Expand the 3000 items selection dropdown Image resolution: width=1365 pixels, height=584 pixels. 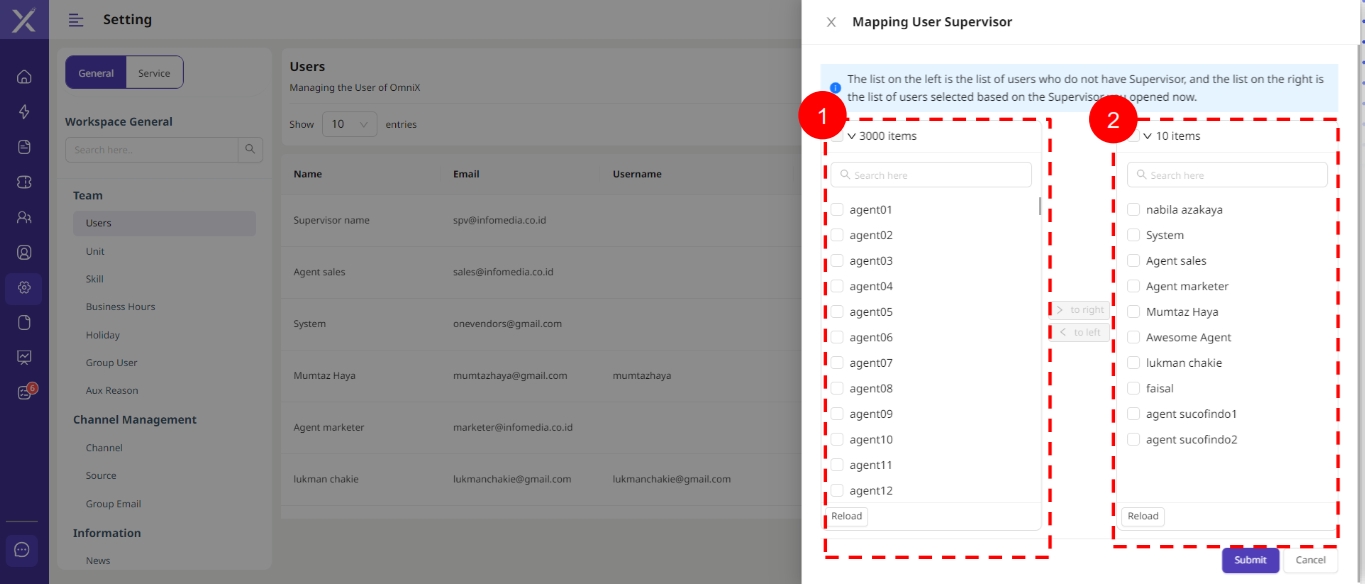pyautogui.click(x=852, y=136)
